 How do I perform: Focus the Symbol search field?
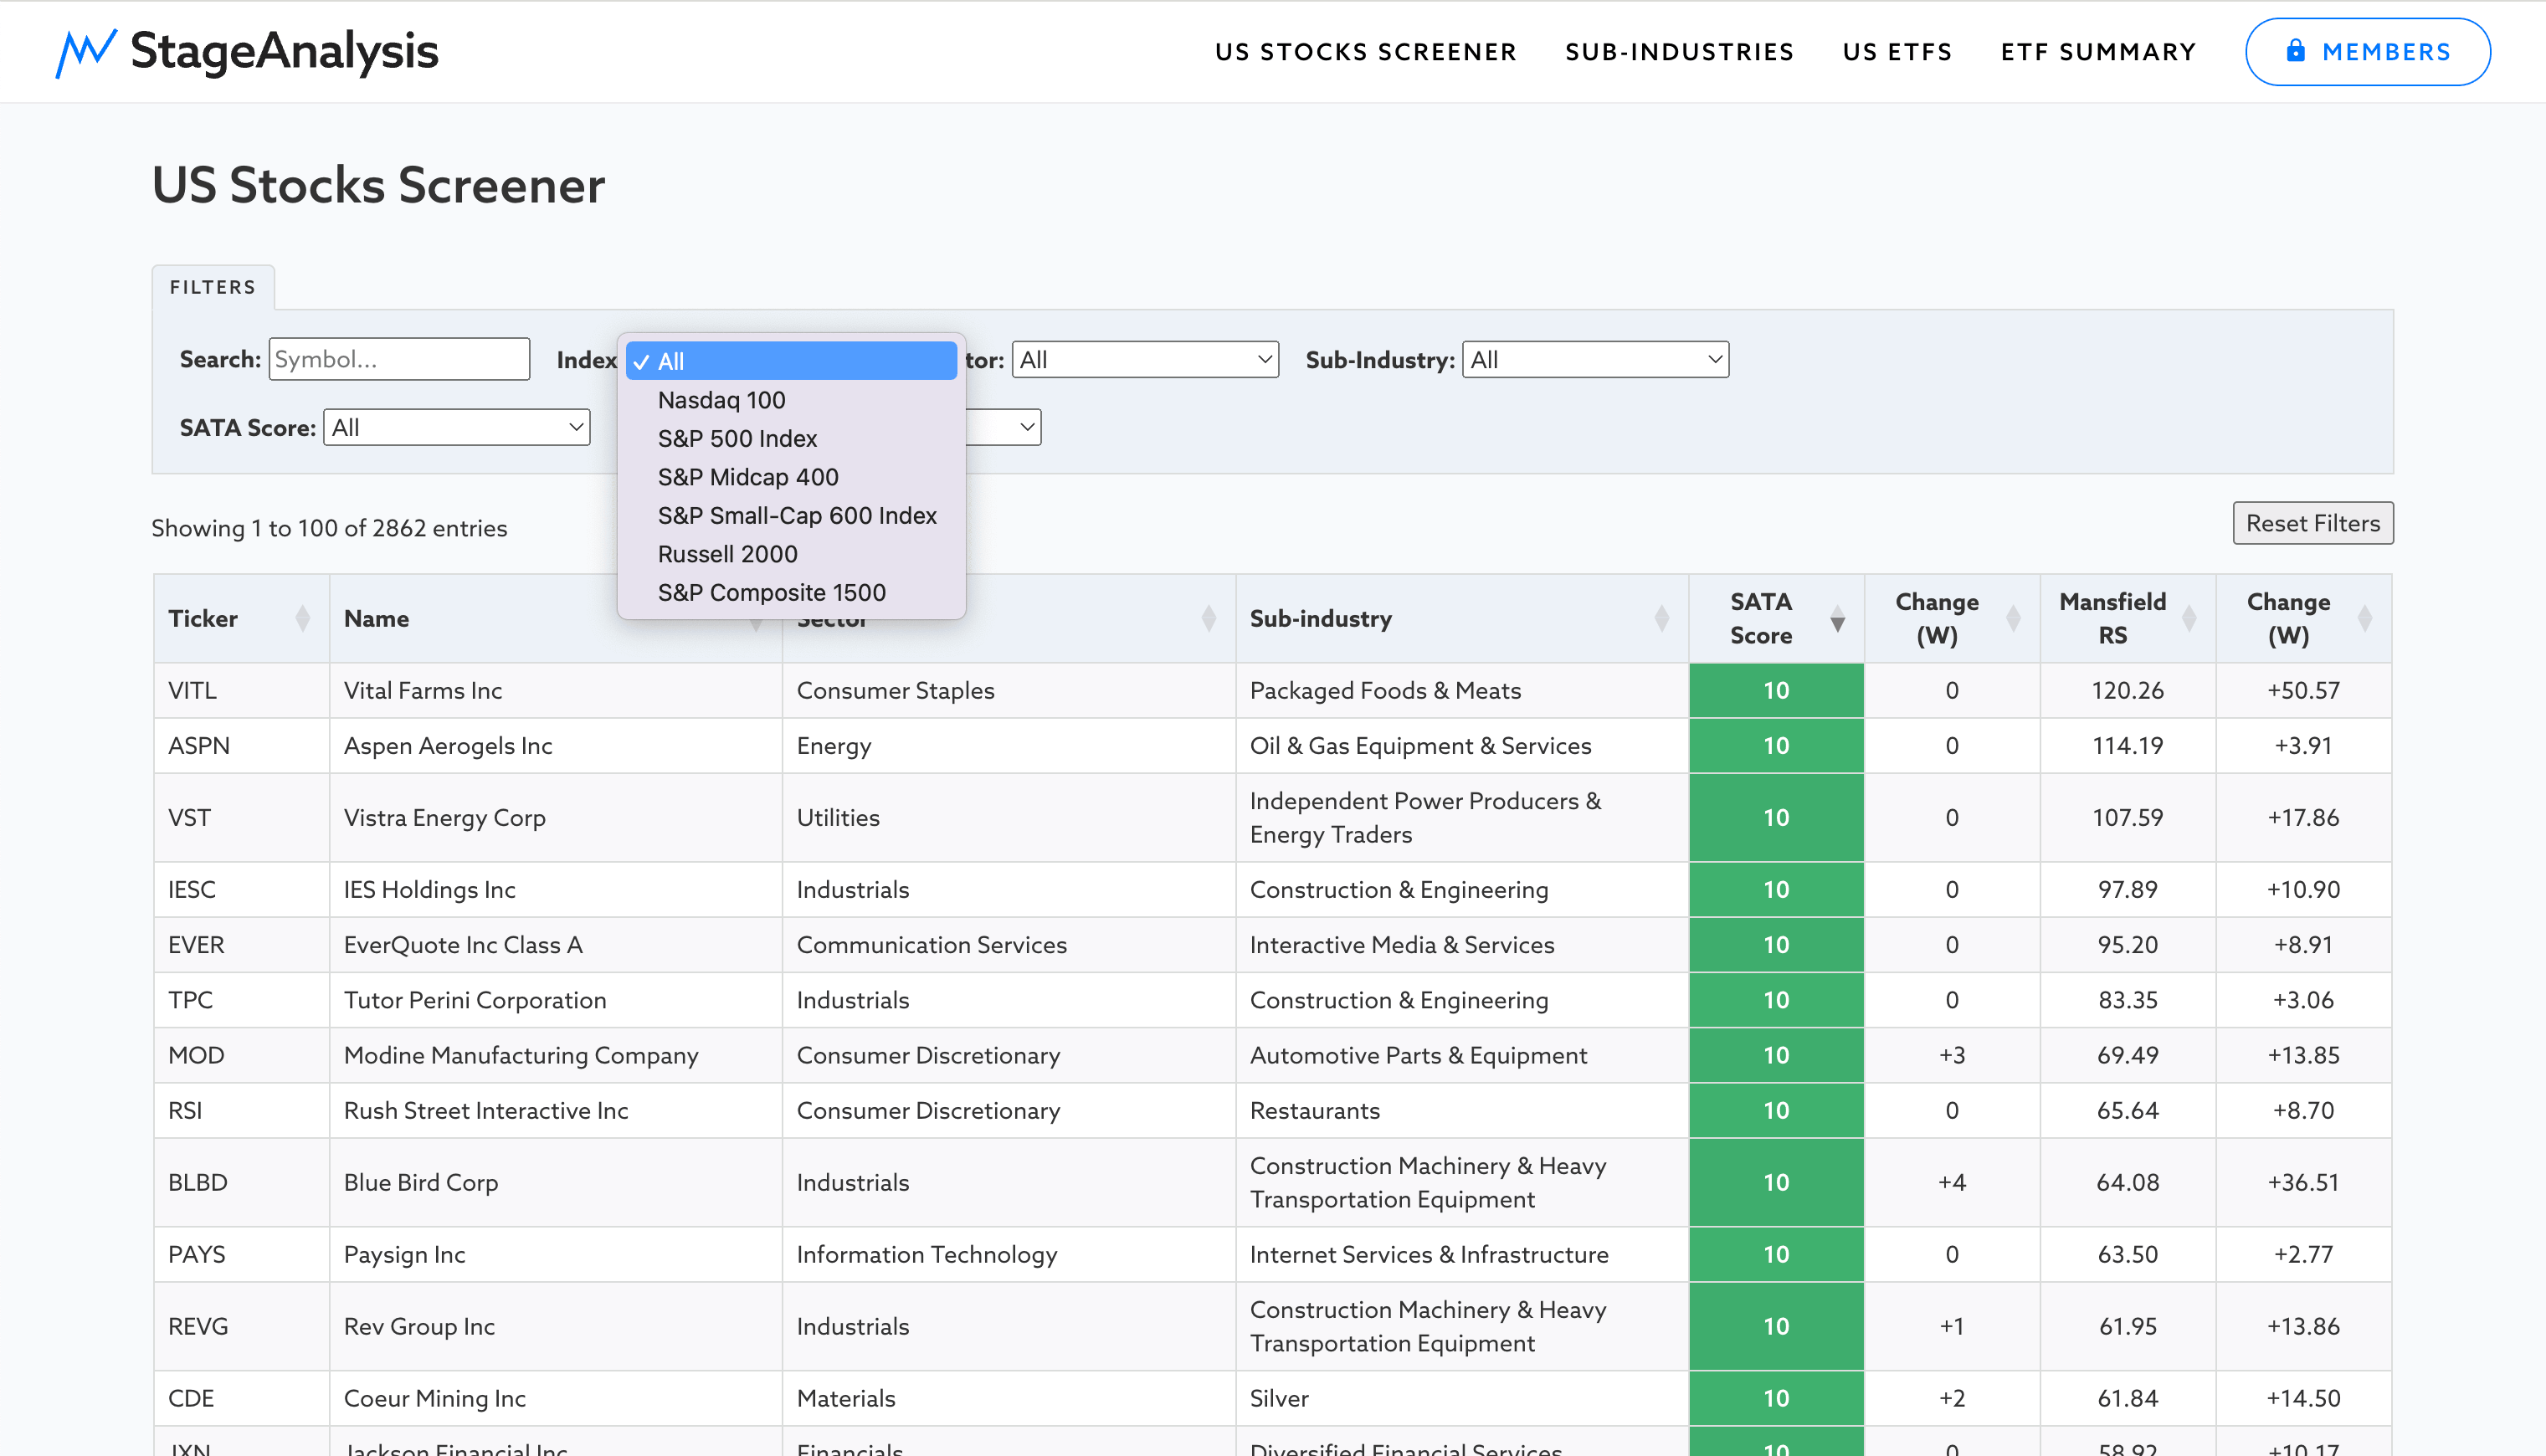(399, 359)
